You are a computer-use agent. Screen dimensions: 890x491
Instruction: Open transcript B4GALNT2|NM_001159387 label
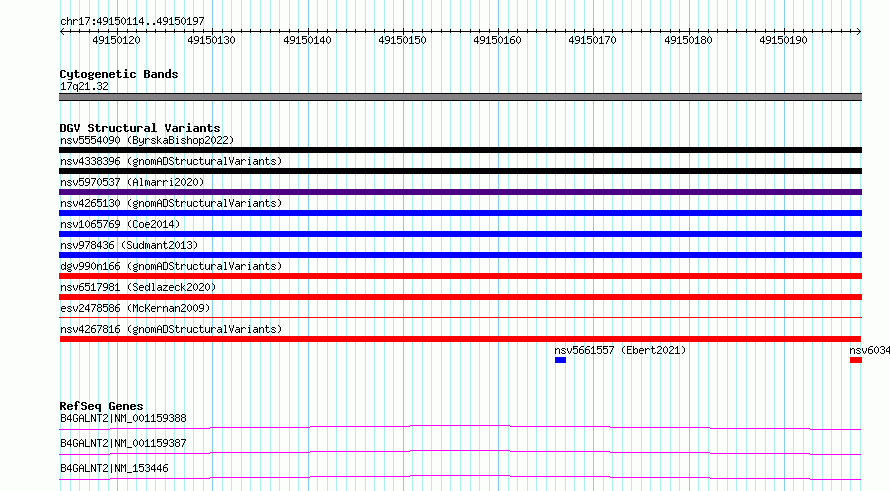[x=123, y=443]
